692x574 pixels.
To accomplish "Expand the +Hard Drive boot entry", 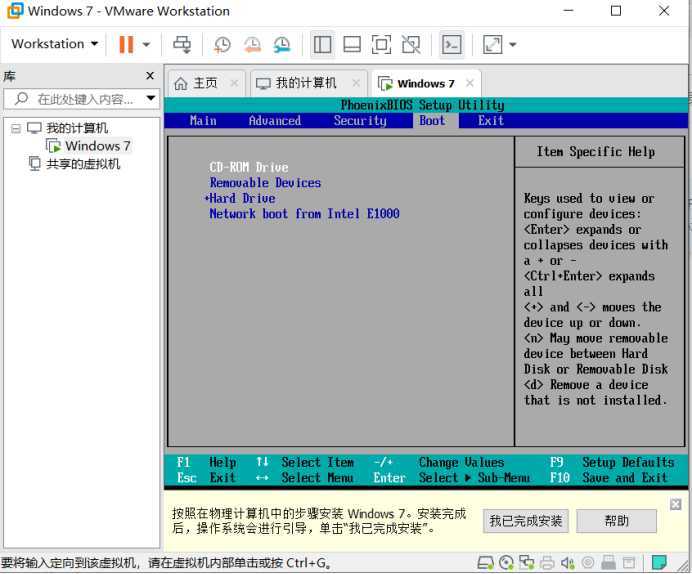I will (240, 198).
